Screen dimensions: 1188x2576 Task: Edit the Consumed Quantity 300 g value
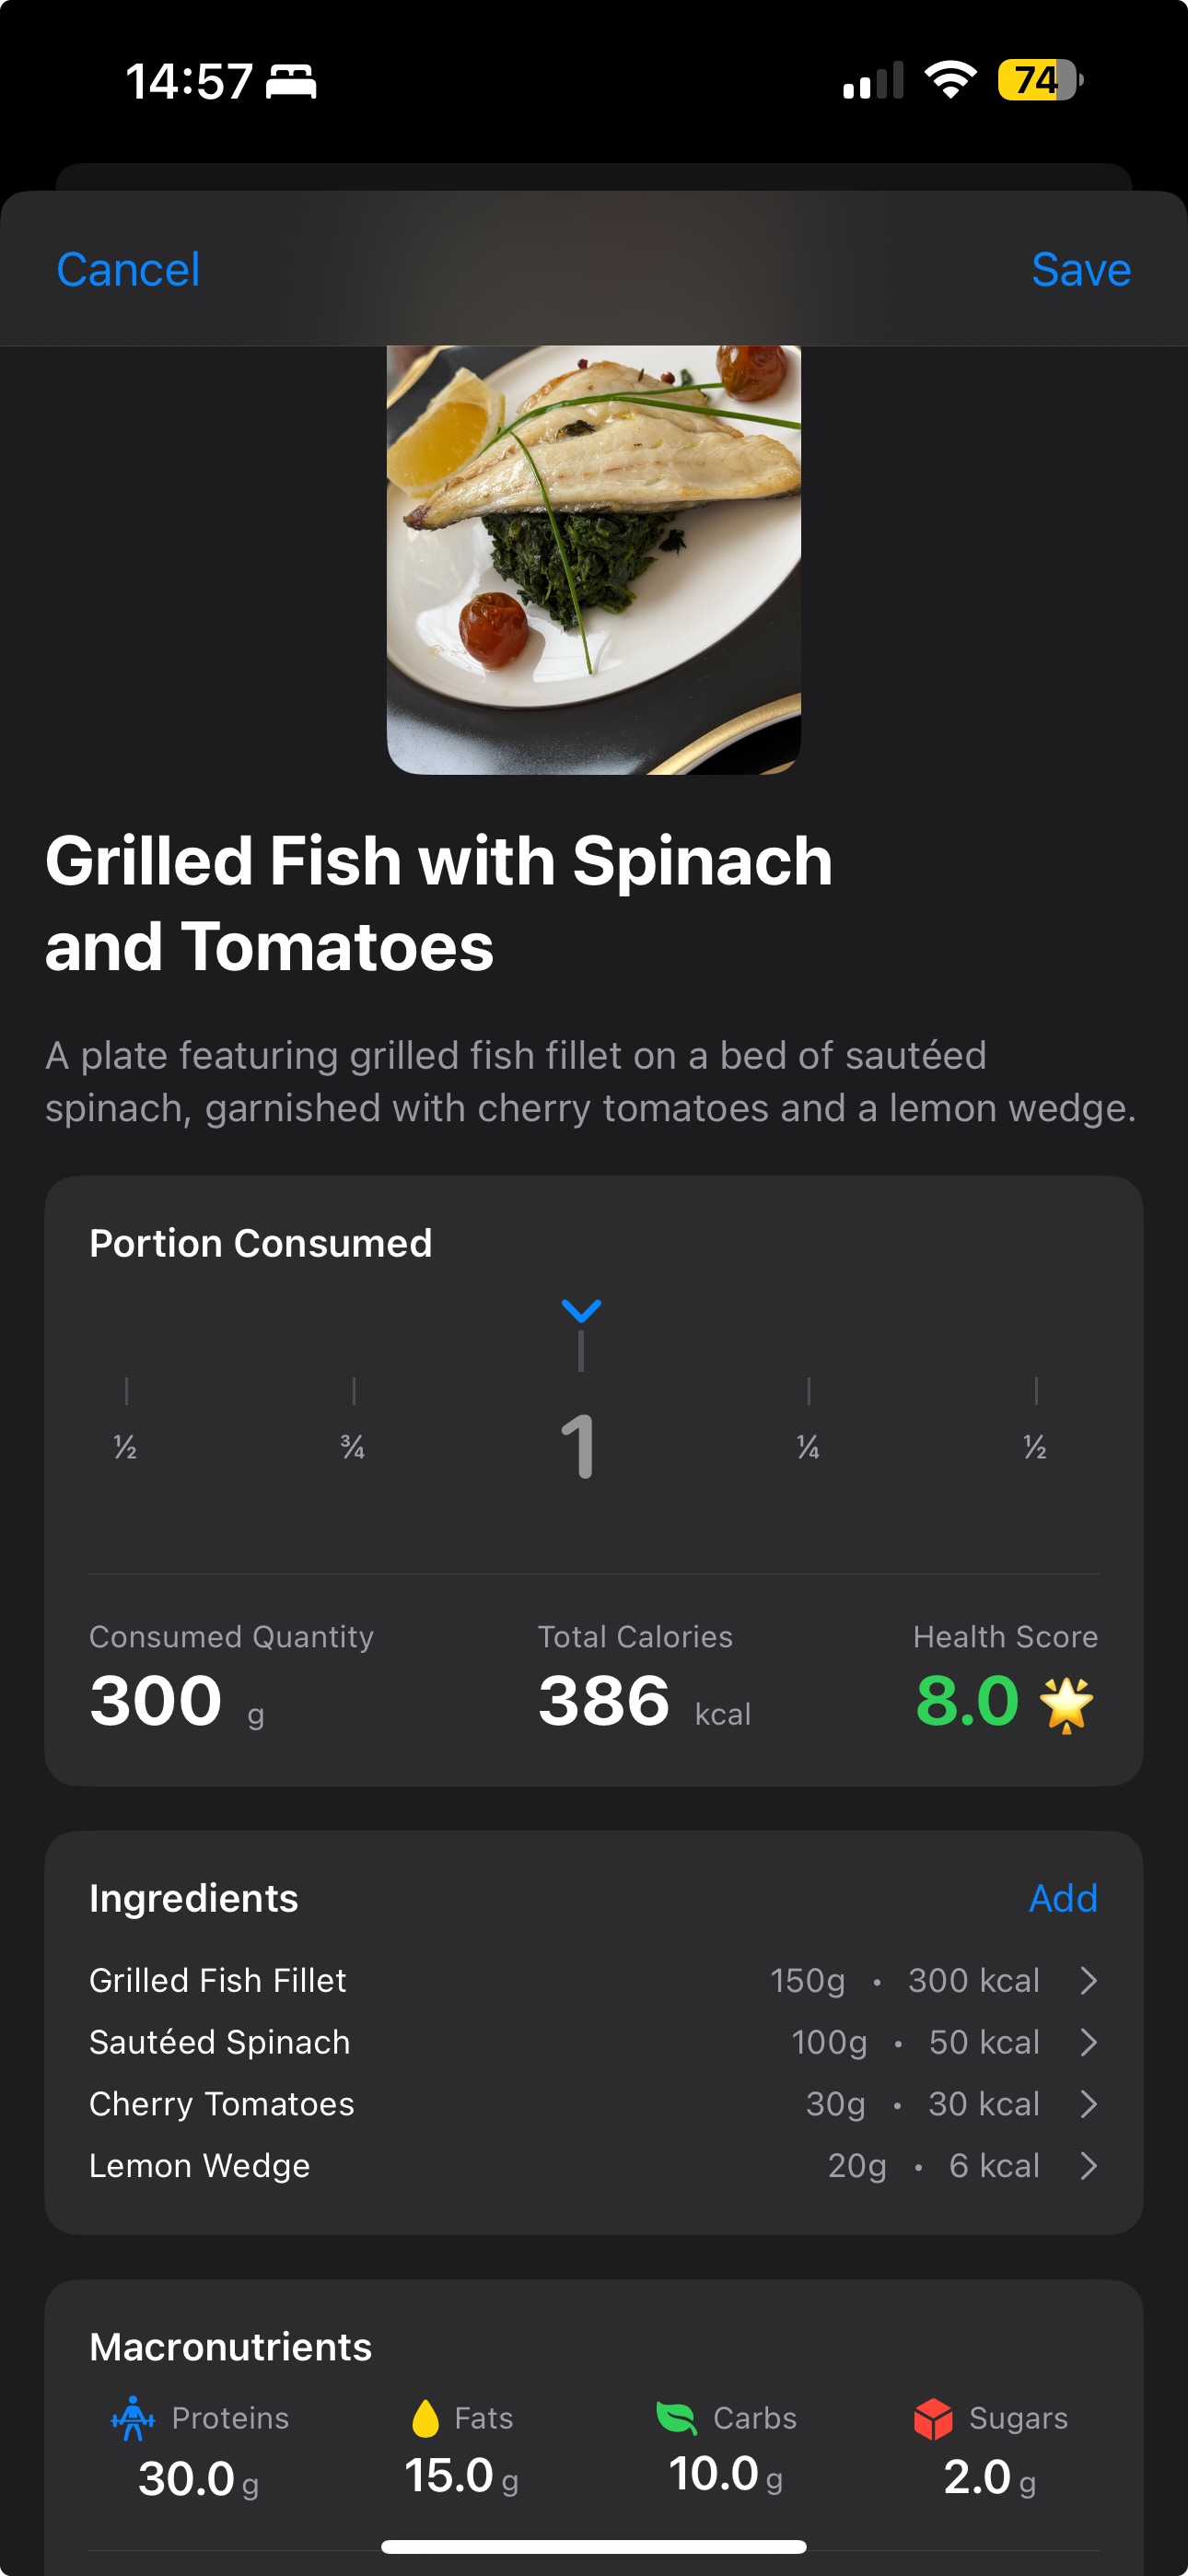point(156,1700)
